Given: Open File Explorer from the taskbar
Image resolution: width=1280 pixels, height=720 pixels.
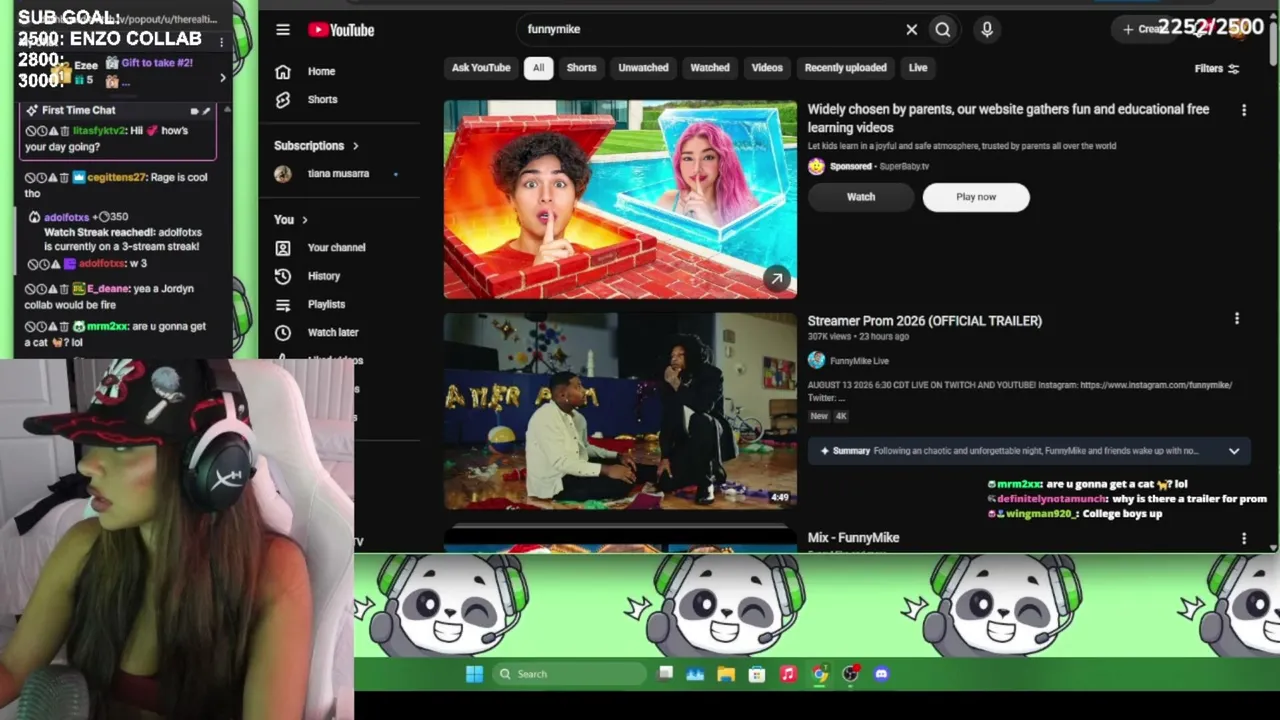Looking at the screenshot, I should click(726, 674).
